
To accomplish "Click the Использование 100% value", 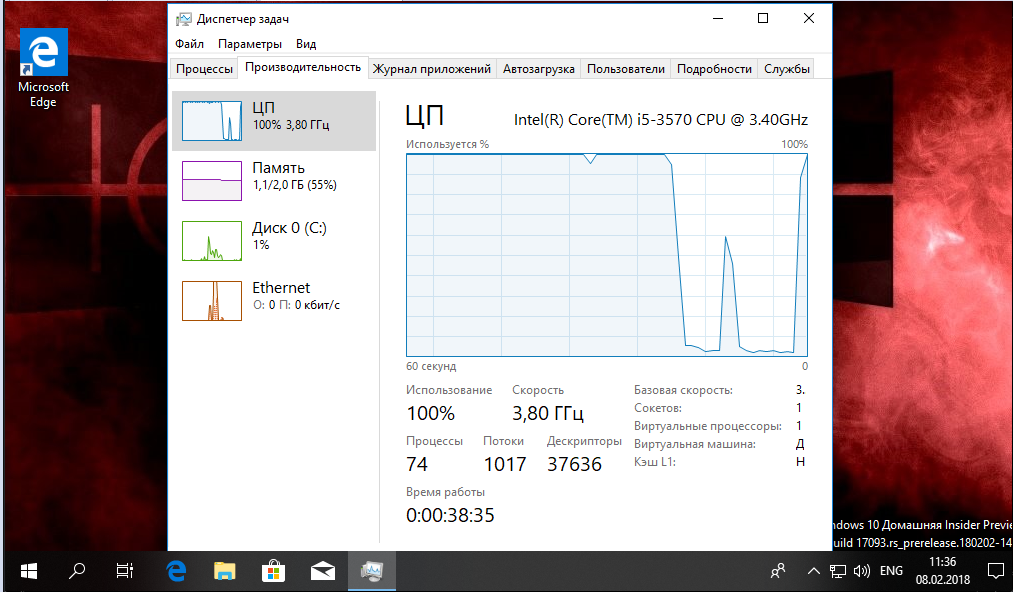I will click(430, 413).
